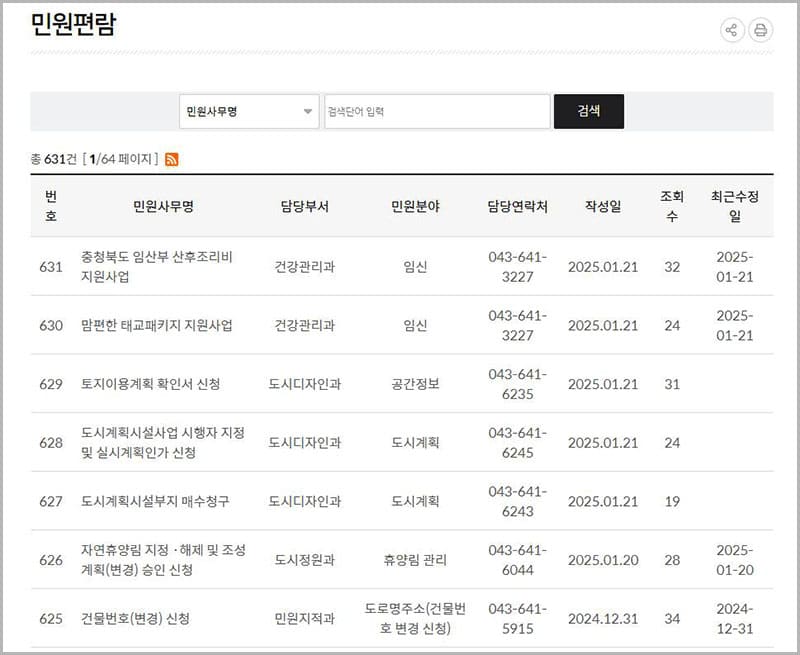Open 도시계획시설부지 매수청구 entry
Image resolution: width=800 pixels, height=655 pixels.
pos(155,501)
